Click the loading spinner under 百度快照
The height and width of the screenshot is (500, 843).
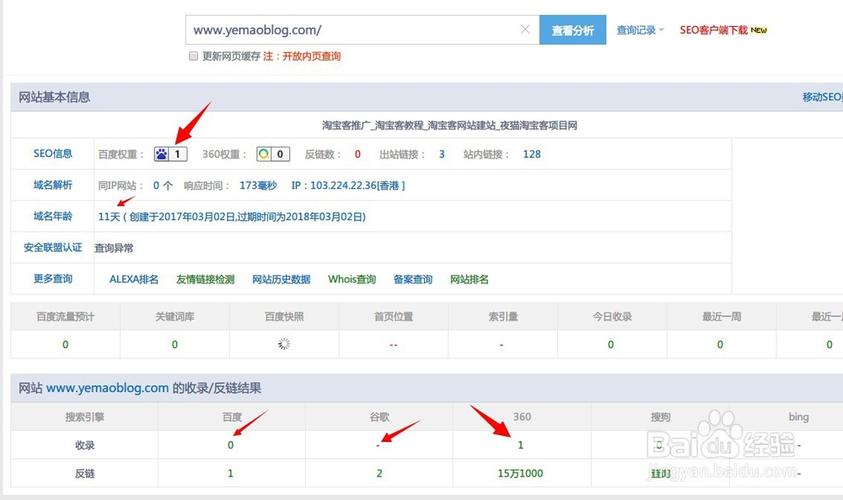click(x=284, y=344)
